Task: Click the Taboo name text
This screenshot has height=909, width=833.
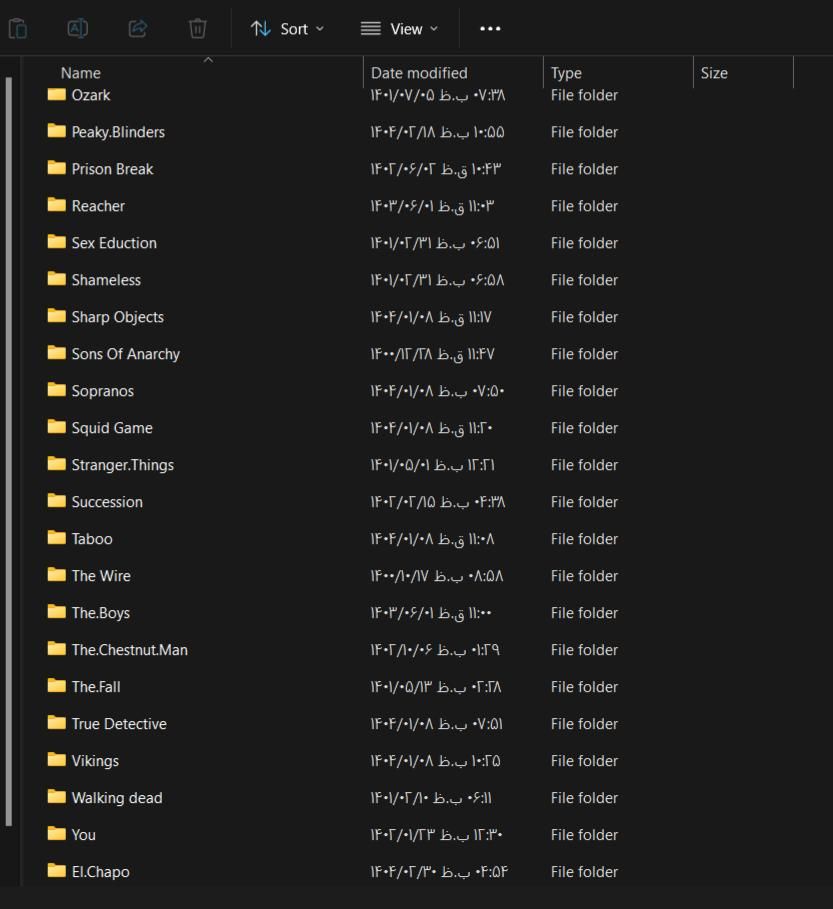Action: (x=92, y=539)
